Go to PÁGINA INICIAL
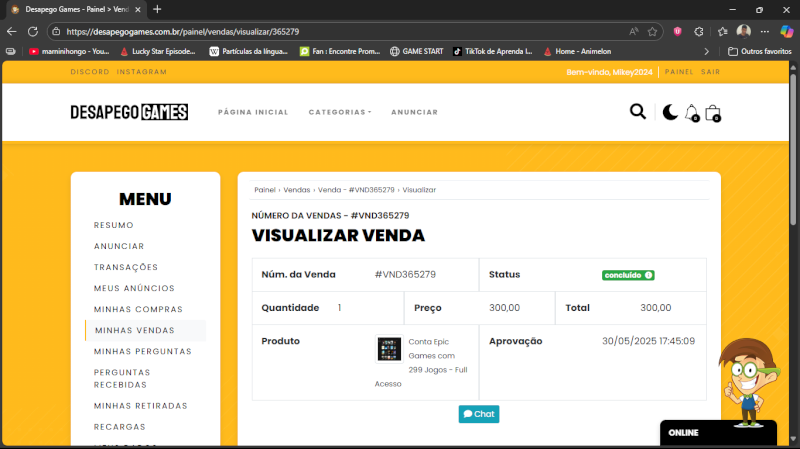800x449 pixels. (253, 112)
